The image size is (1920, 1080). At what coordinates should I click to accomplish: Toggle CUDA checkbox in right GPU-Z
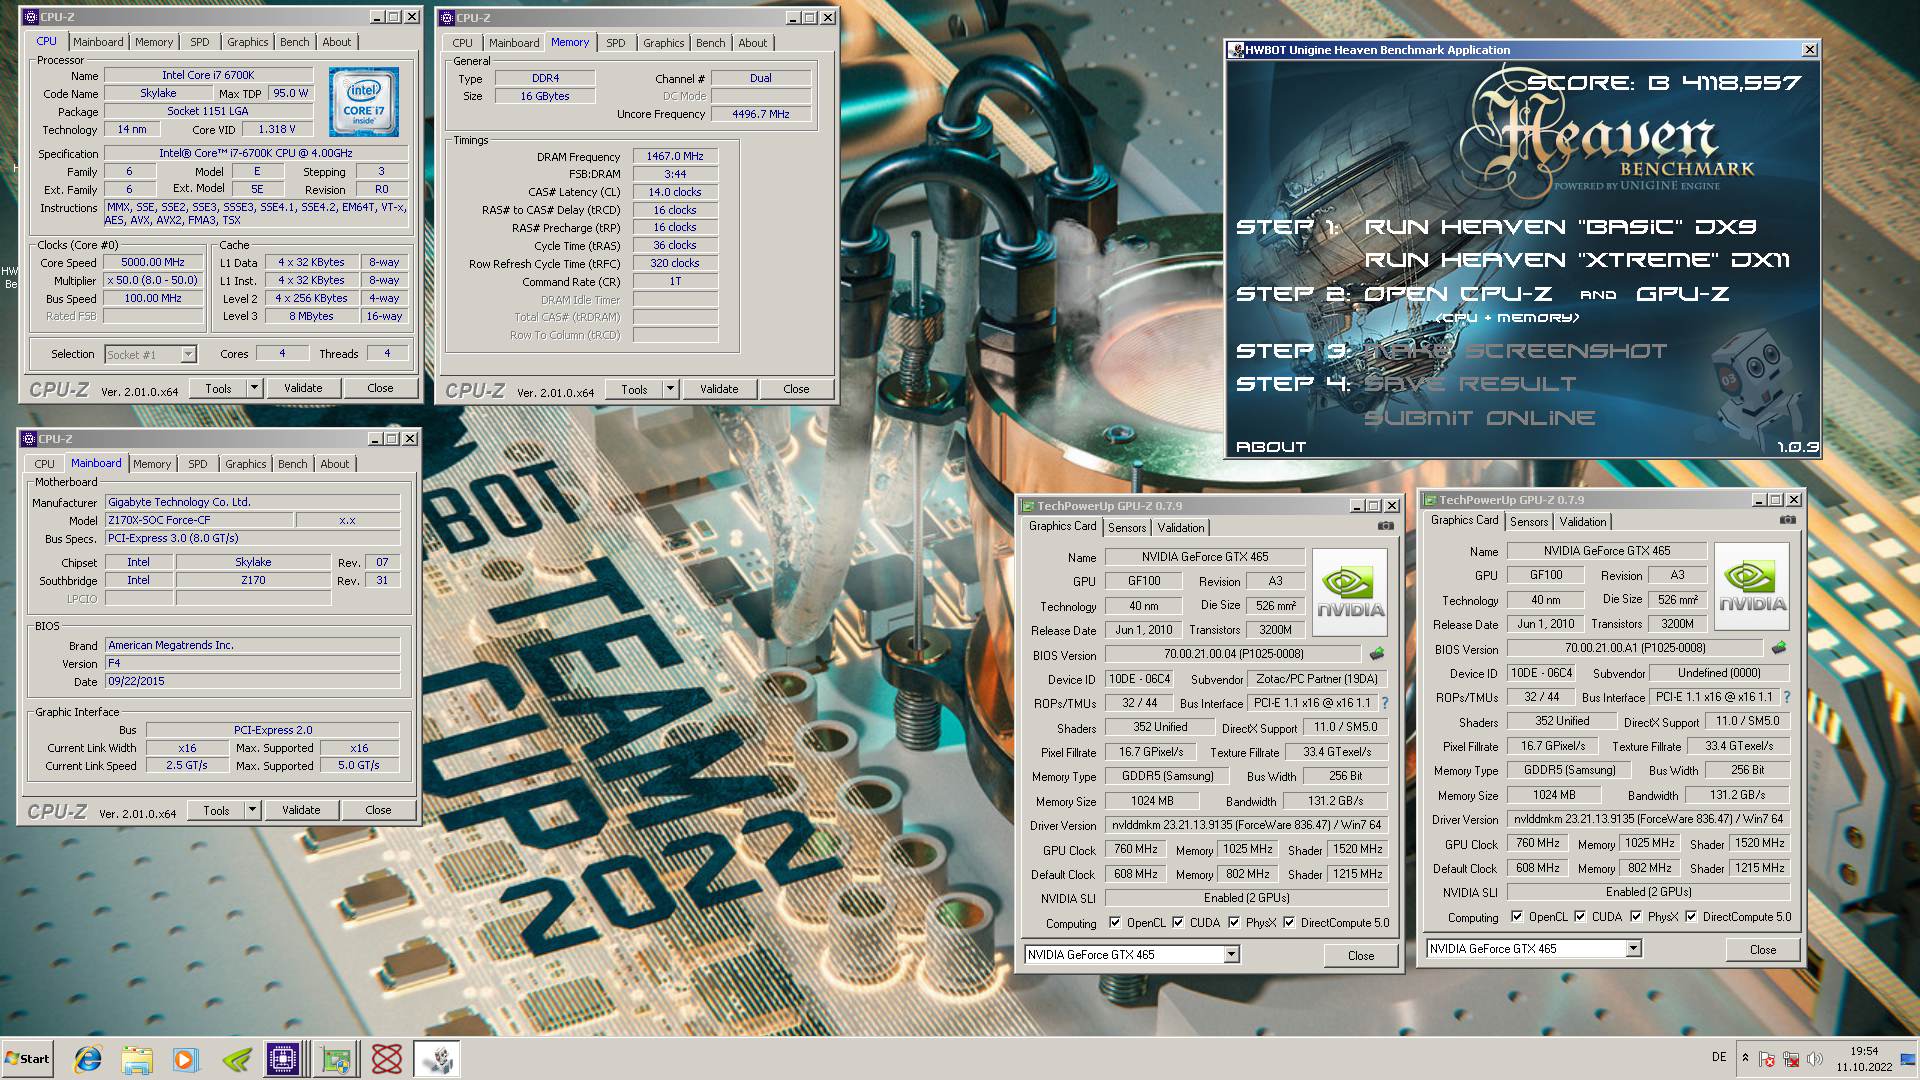(1580, 917)
